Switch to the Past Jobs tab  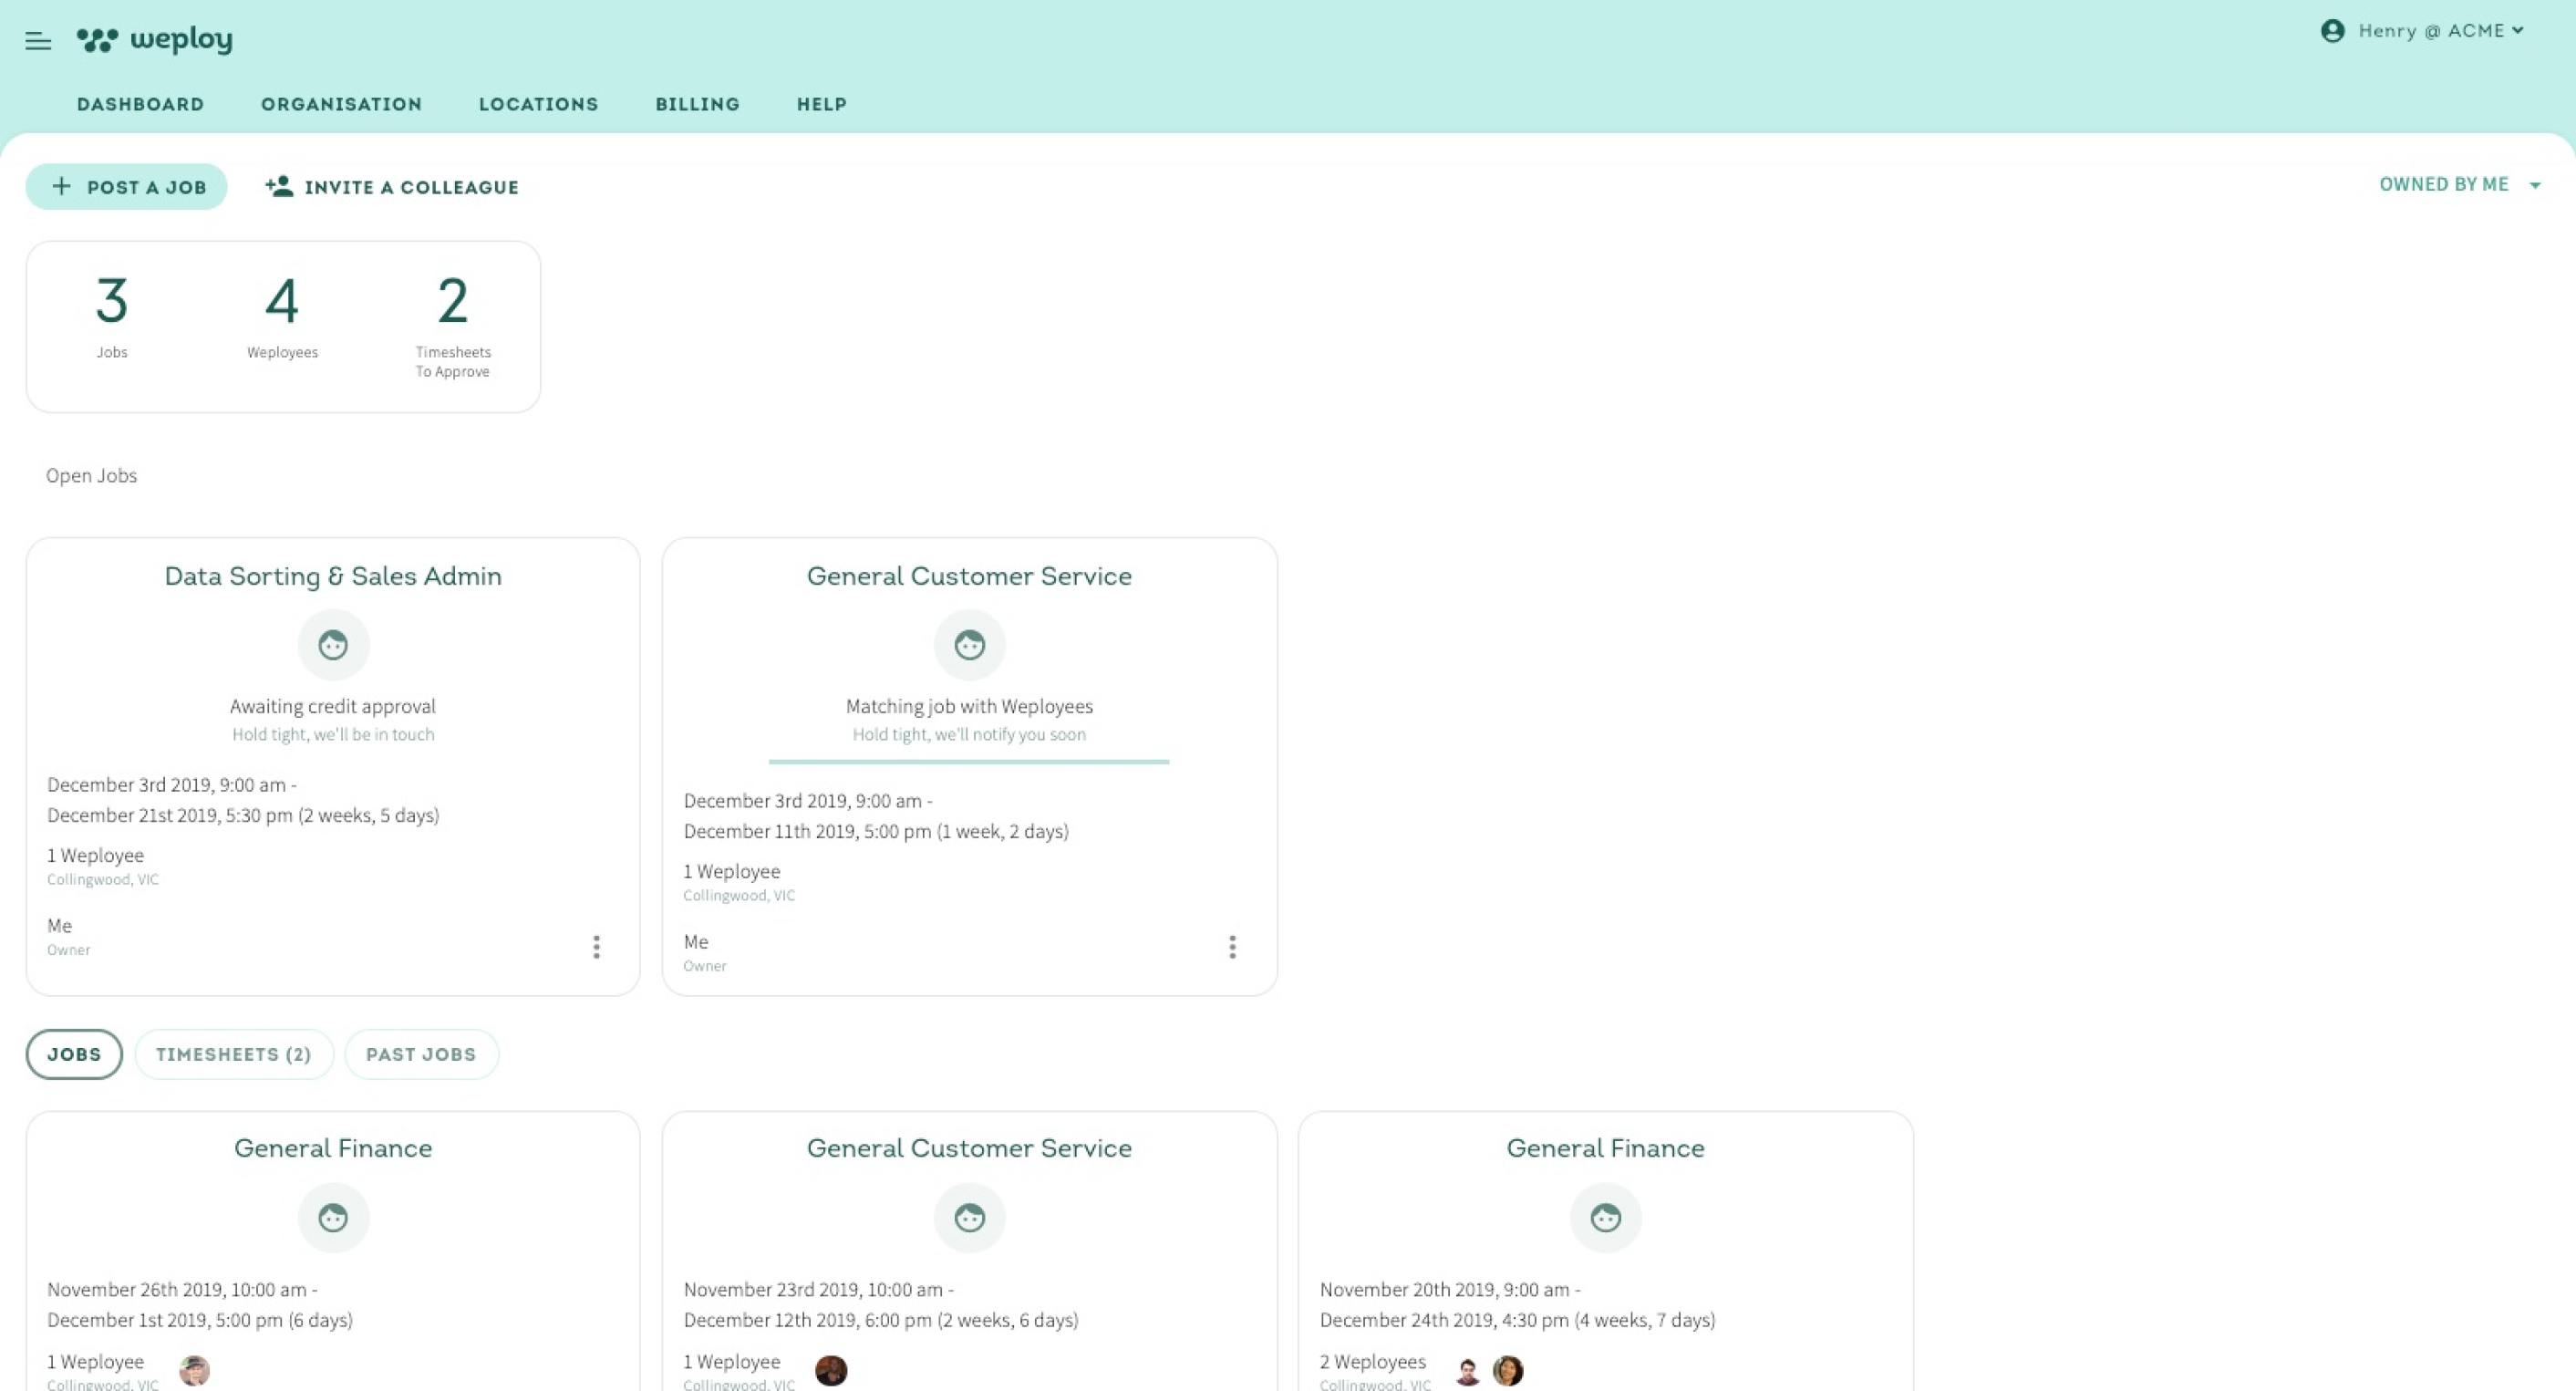pos(421,1054)
